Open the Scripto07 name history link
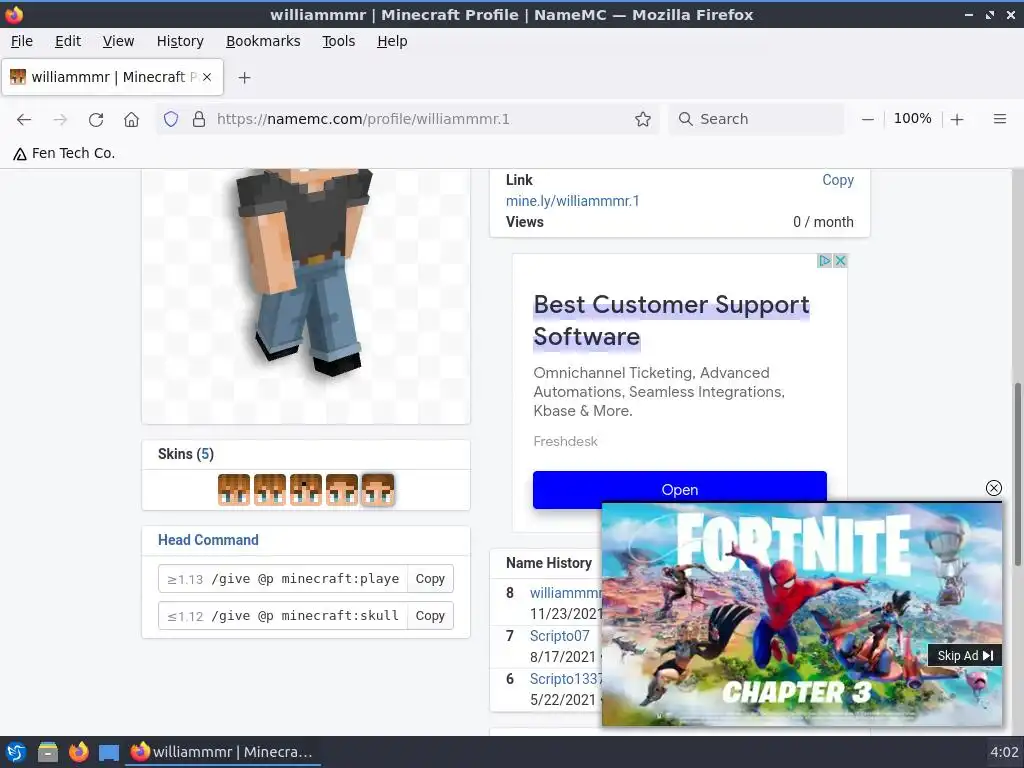 click(560, 636)
